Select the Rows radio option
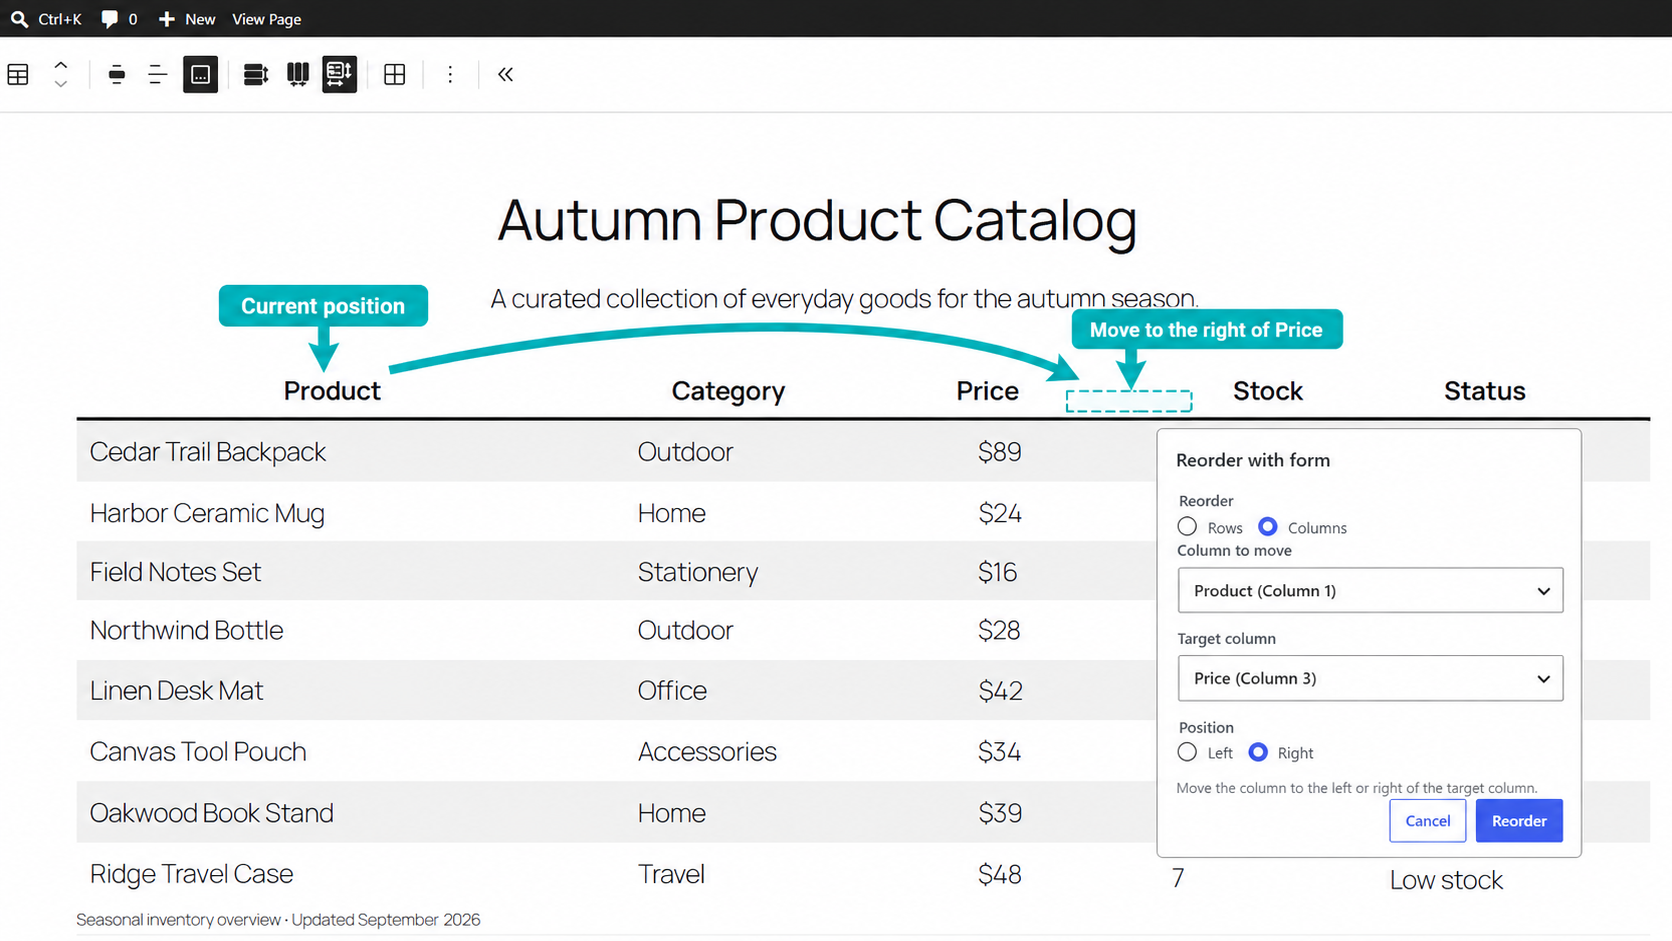 [x=1187, y=526]
